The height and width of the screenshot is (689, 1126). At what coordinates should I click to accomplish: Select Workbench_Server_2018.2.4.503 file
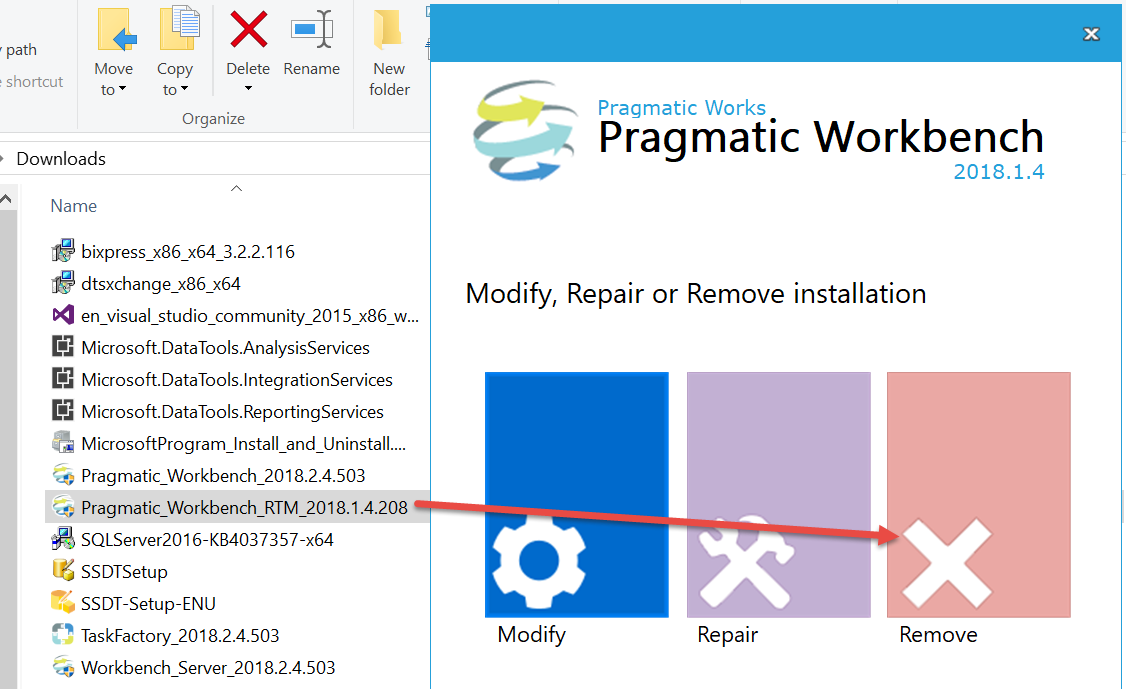(x=208, y=667)
